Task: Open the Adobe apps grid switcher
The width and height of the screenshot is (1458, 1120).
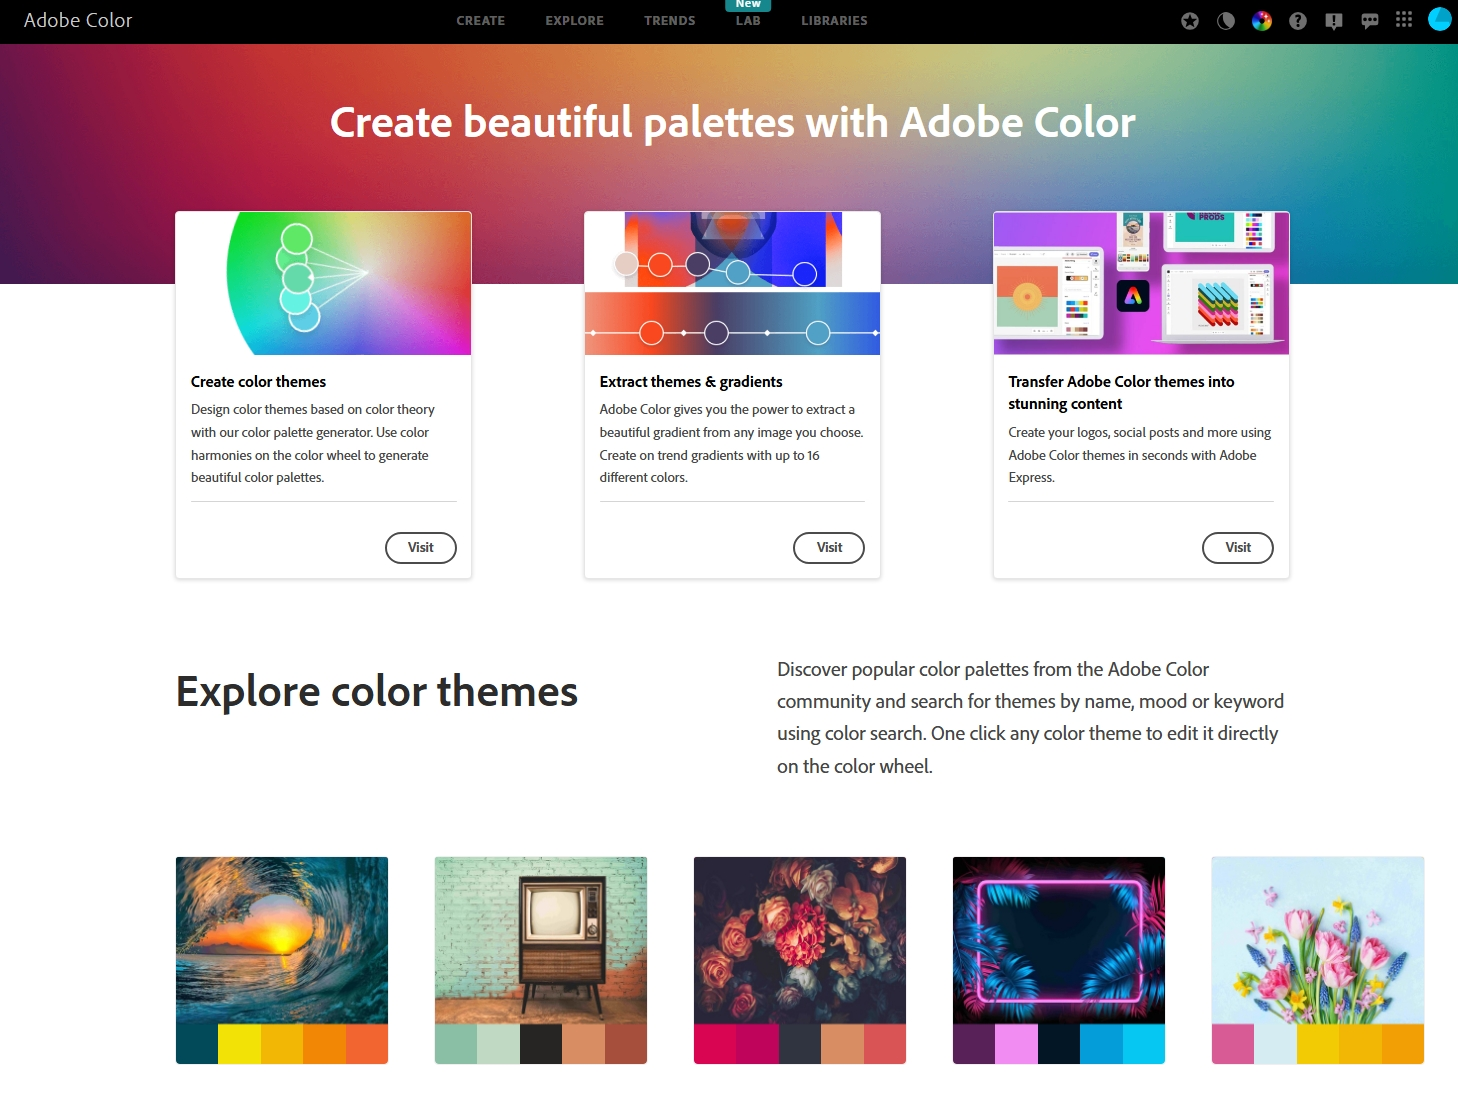Action: 1404,20
